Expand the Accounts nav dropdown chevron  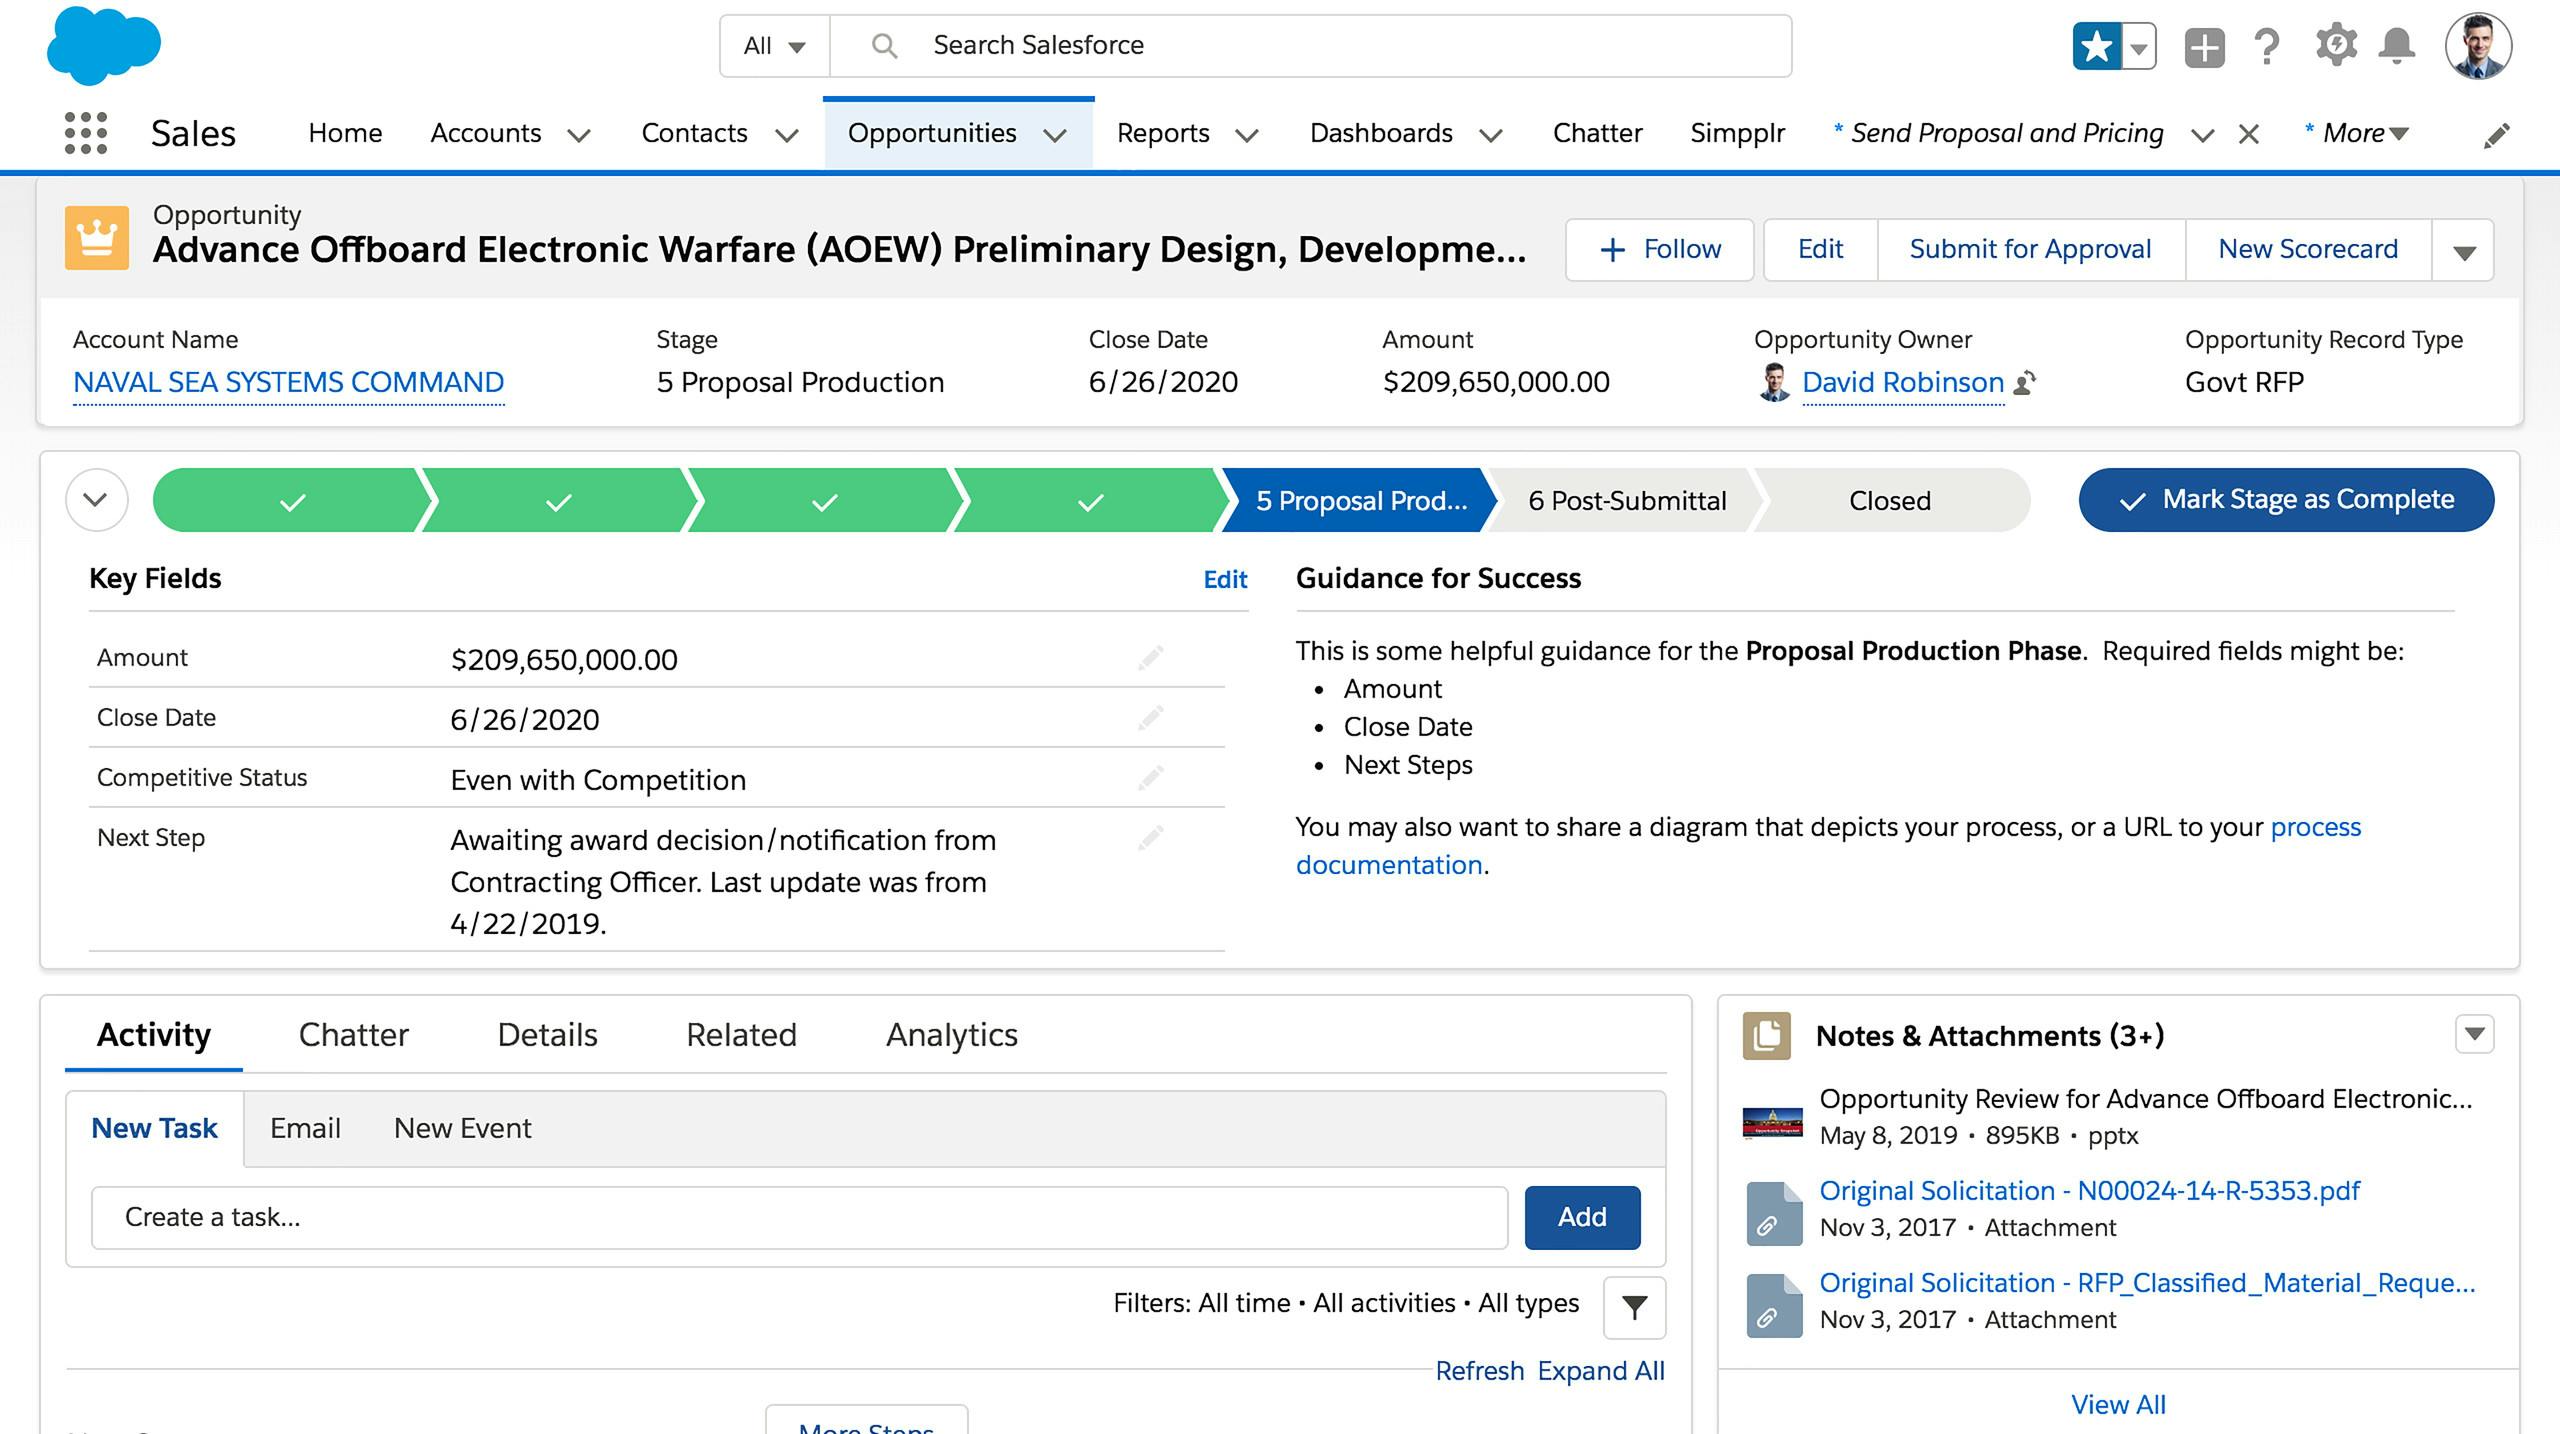click(x=579, y=135)
